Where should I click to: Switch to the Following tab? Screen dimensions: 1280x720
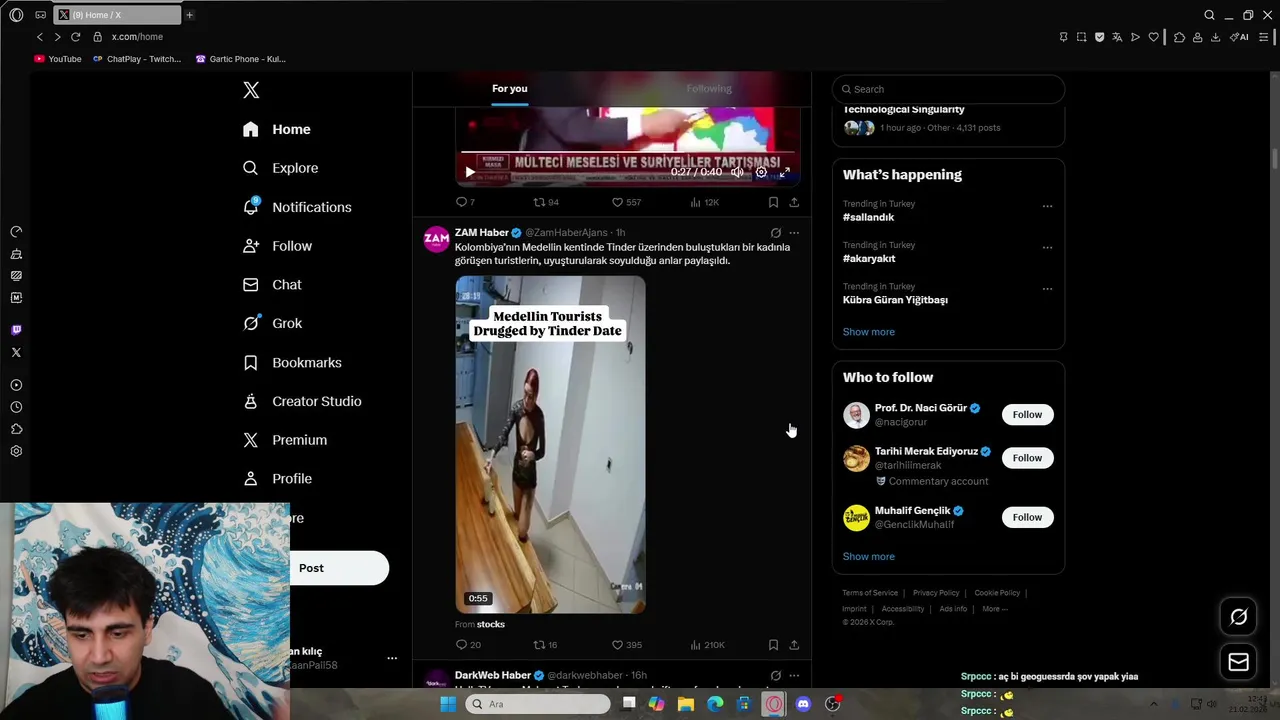click(709, 89)
